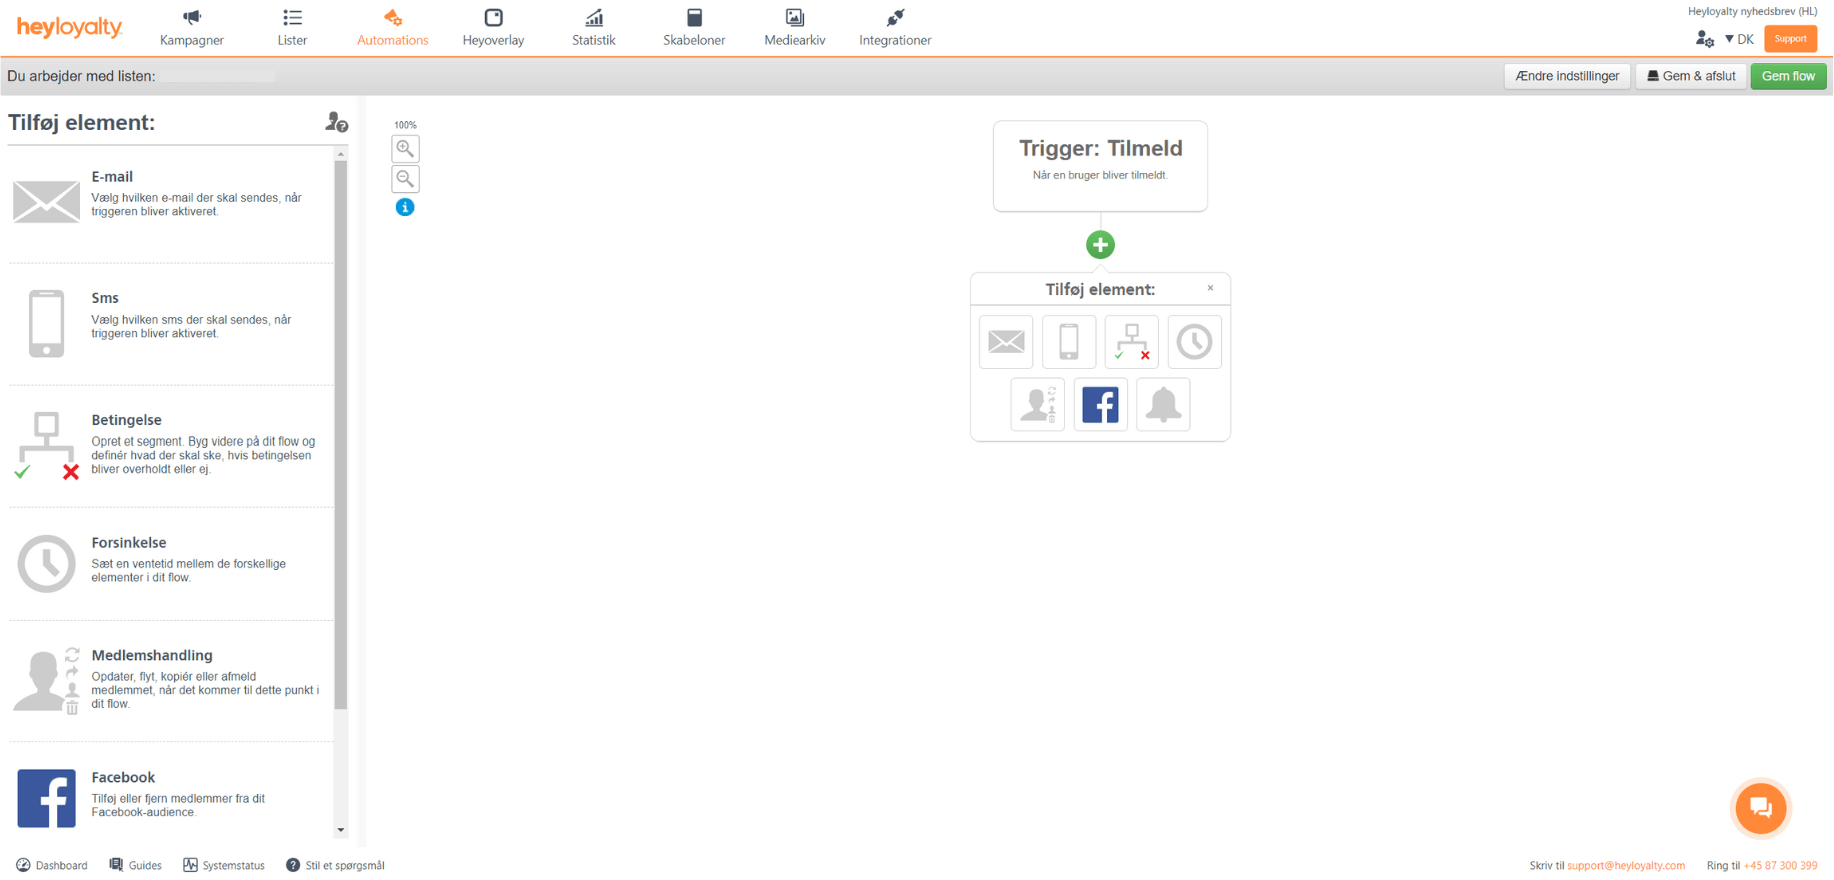Viewport: 1834px width, 880px height.
Task: Select the Sms phone icon in sidebar
Action: coord(46,323)
